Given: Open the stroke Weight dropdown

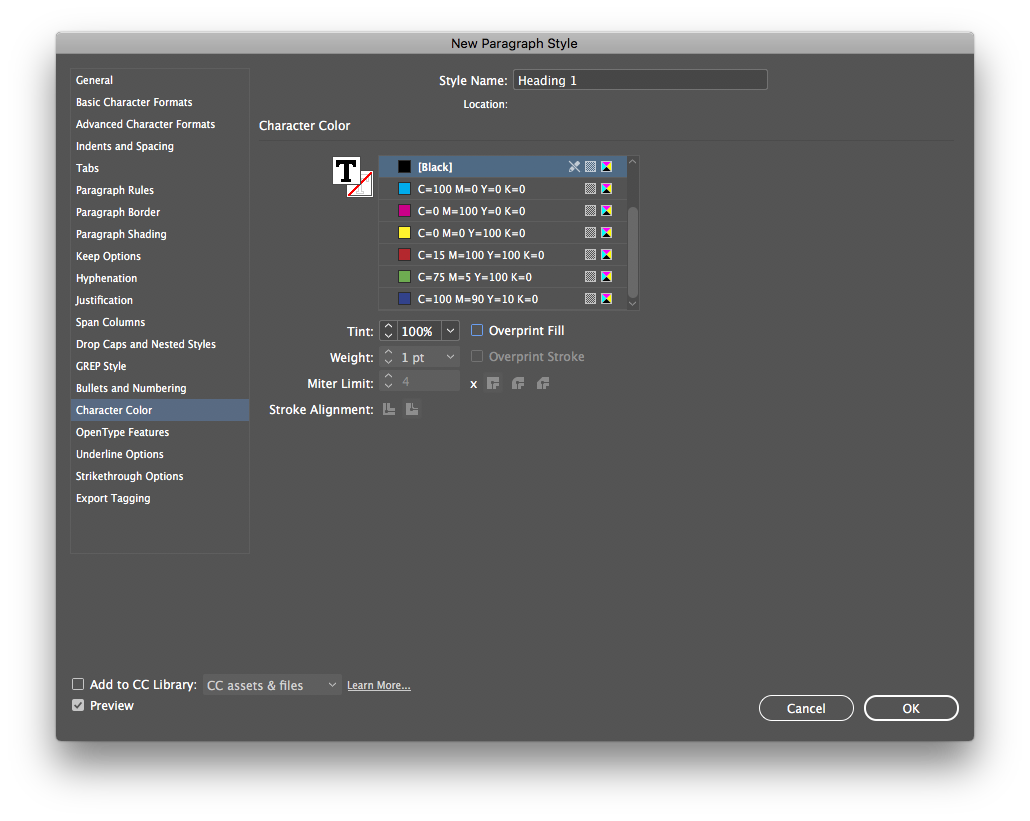Looking at the screenshot, I should (450, 357).
